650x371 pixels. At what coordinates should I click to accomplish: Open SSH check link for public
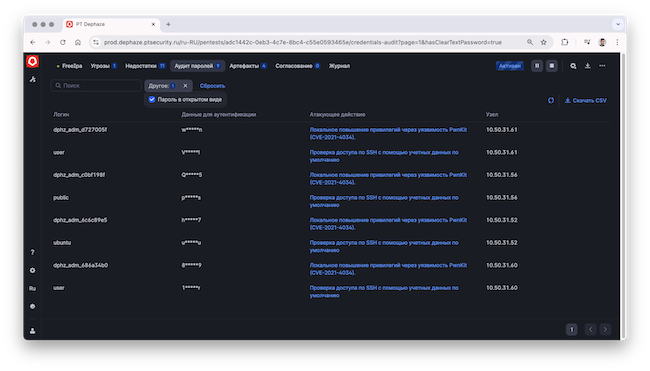[x=384, y=201]
